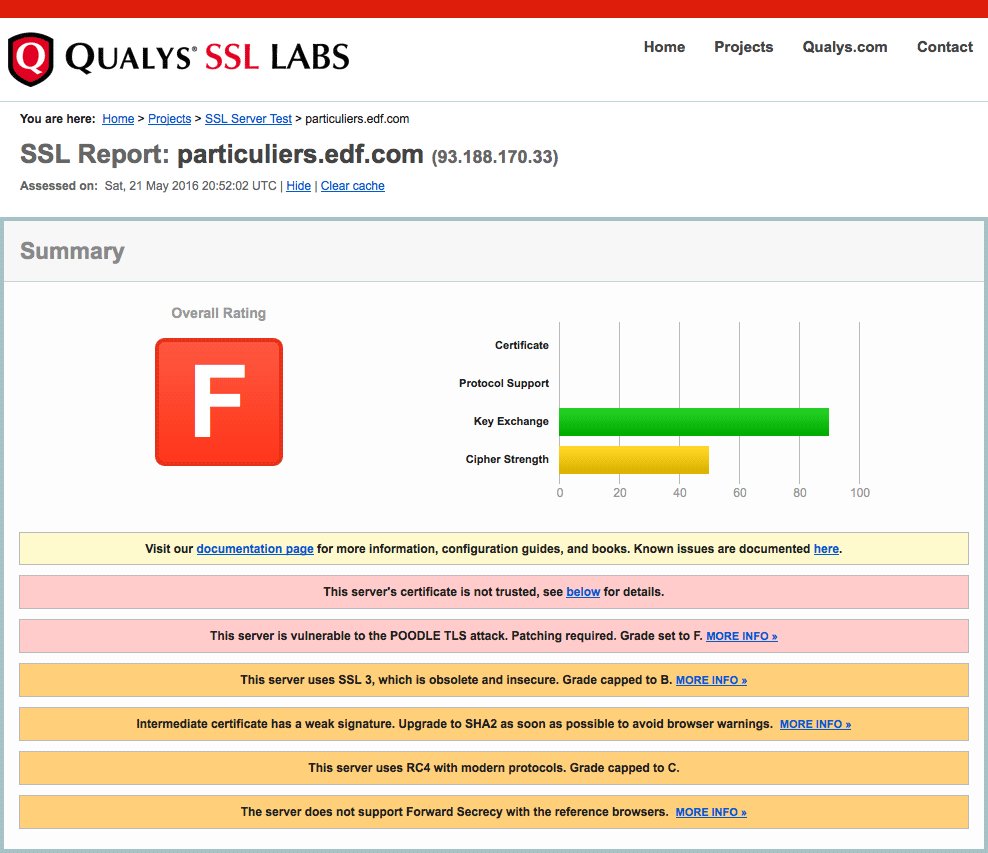Go to Qualys.com from the top navigation
The height and width of the screenshot is (853, 988).
tap(844, 47)
